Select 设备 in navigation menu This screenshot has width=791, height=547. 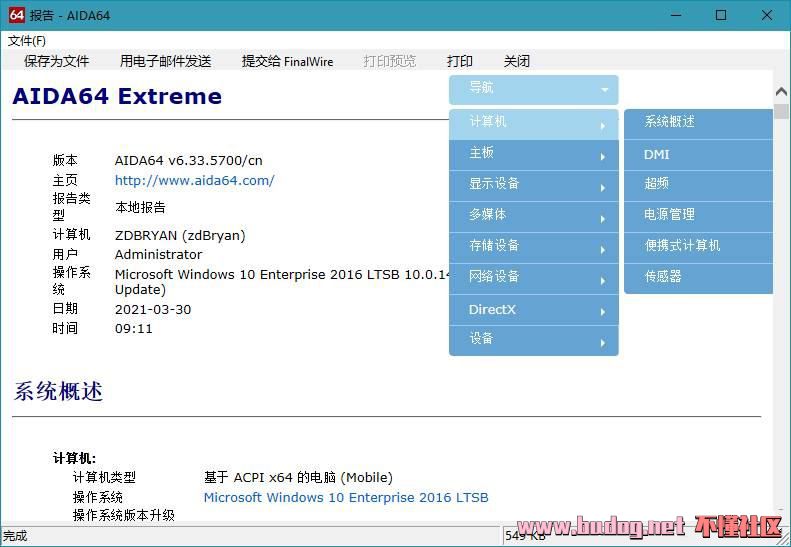(x=534, y=341)
